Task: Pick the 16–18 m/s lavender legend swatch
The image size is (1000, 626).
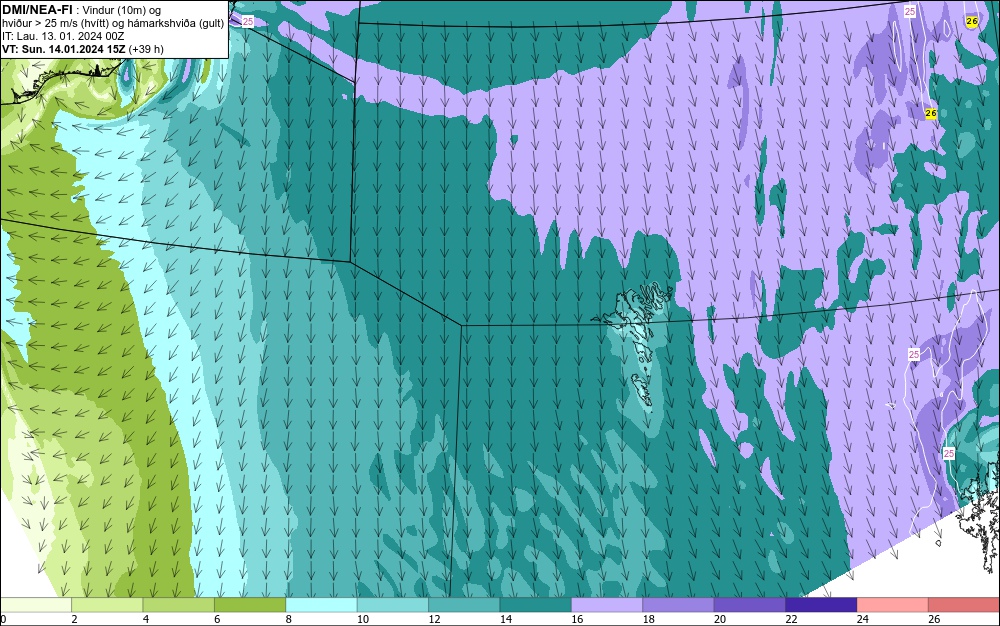Action: (607, 605)
